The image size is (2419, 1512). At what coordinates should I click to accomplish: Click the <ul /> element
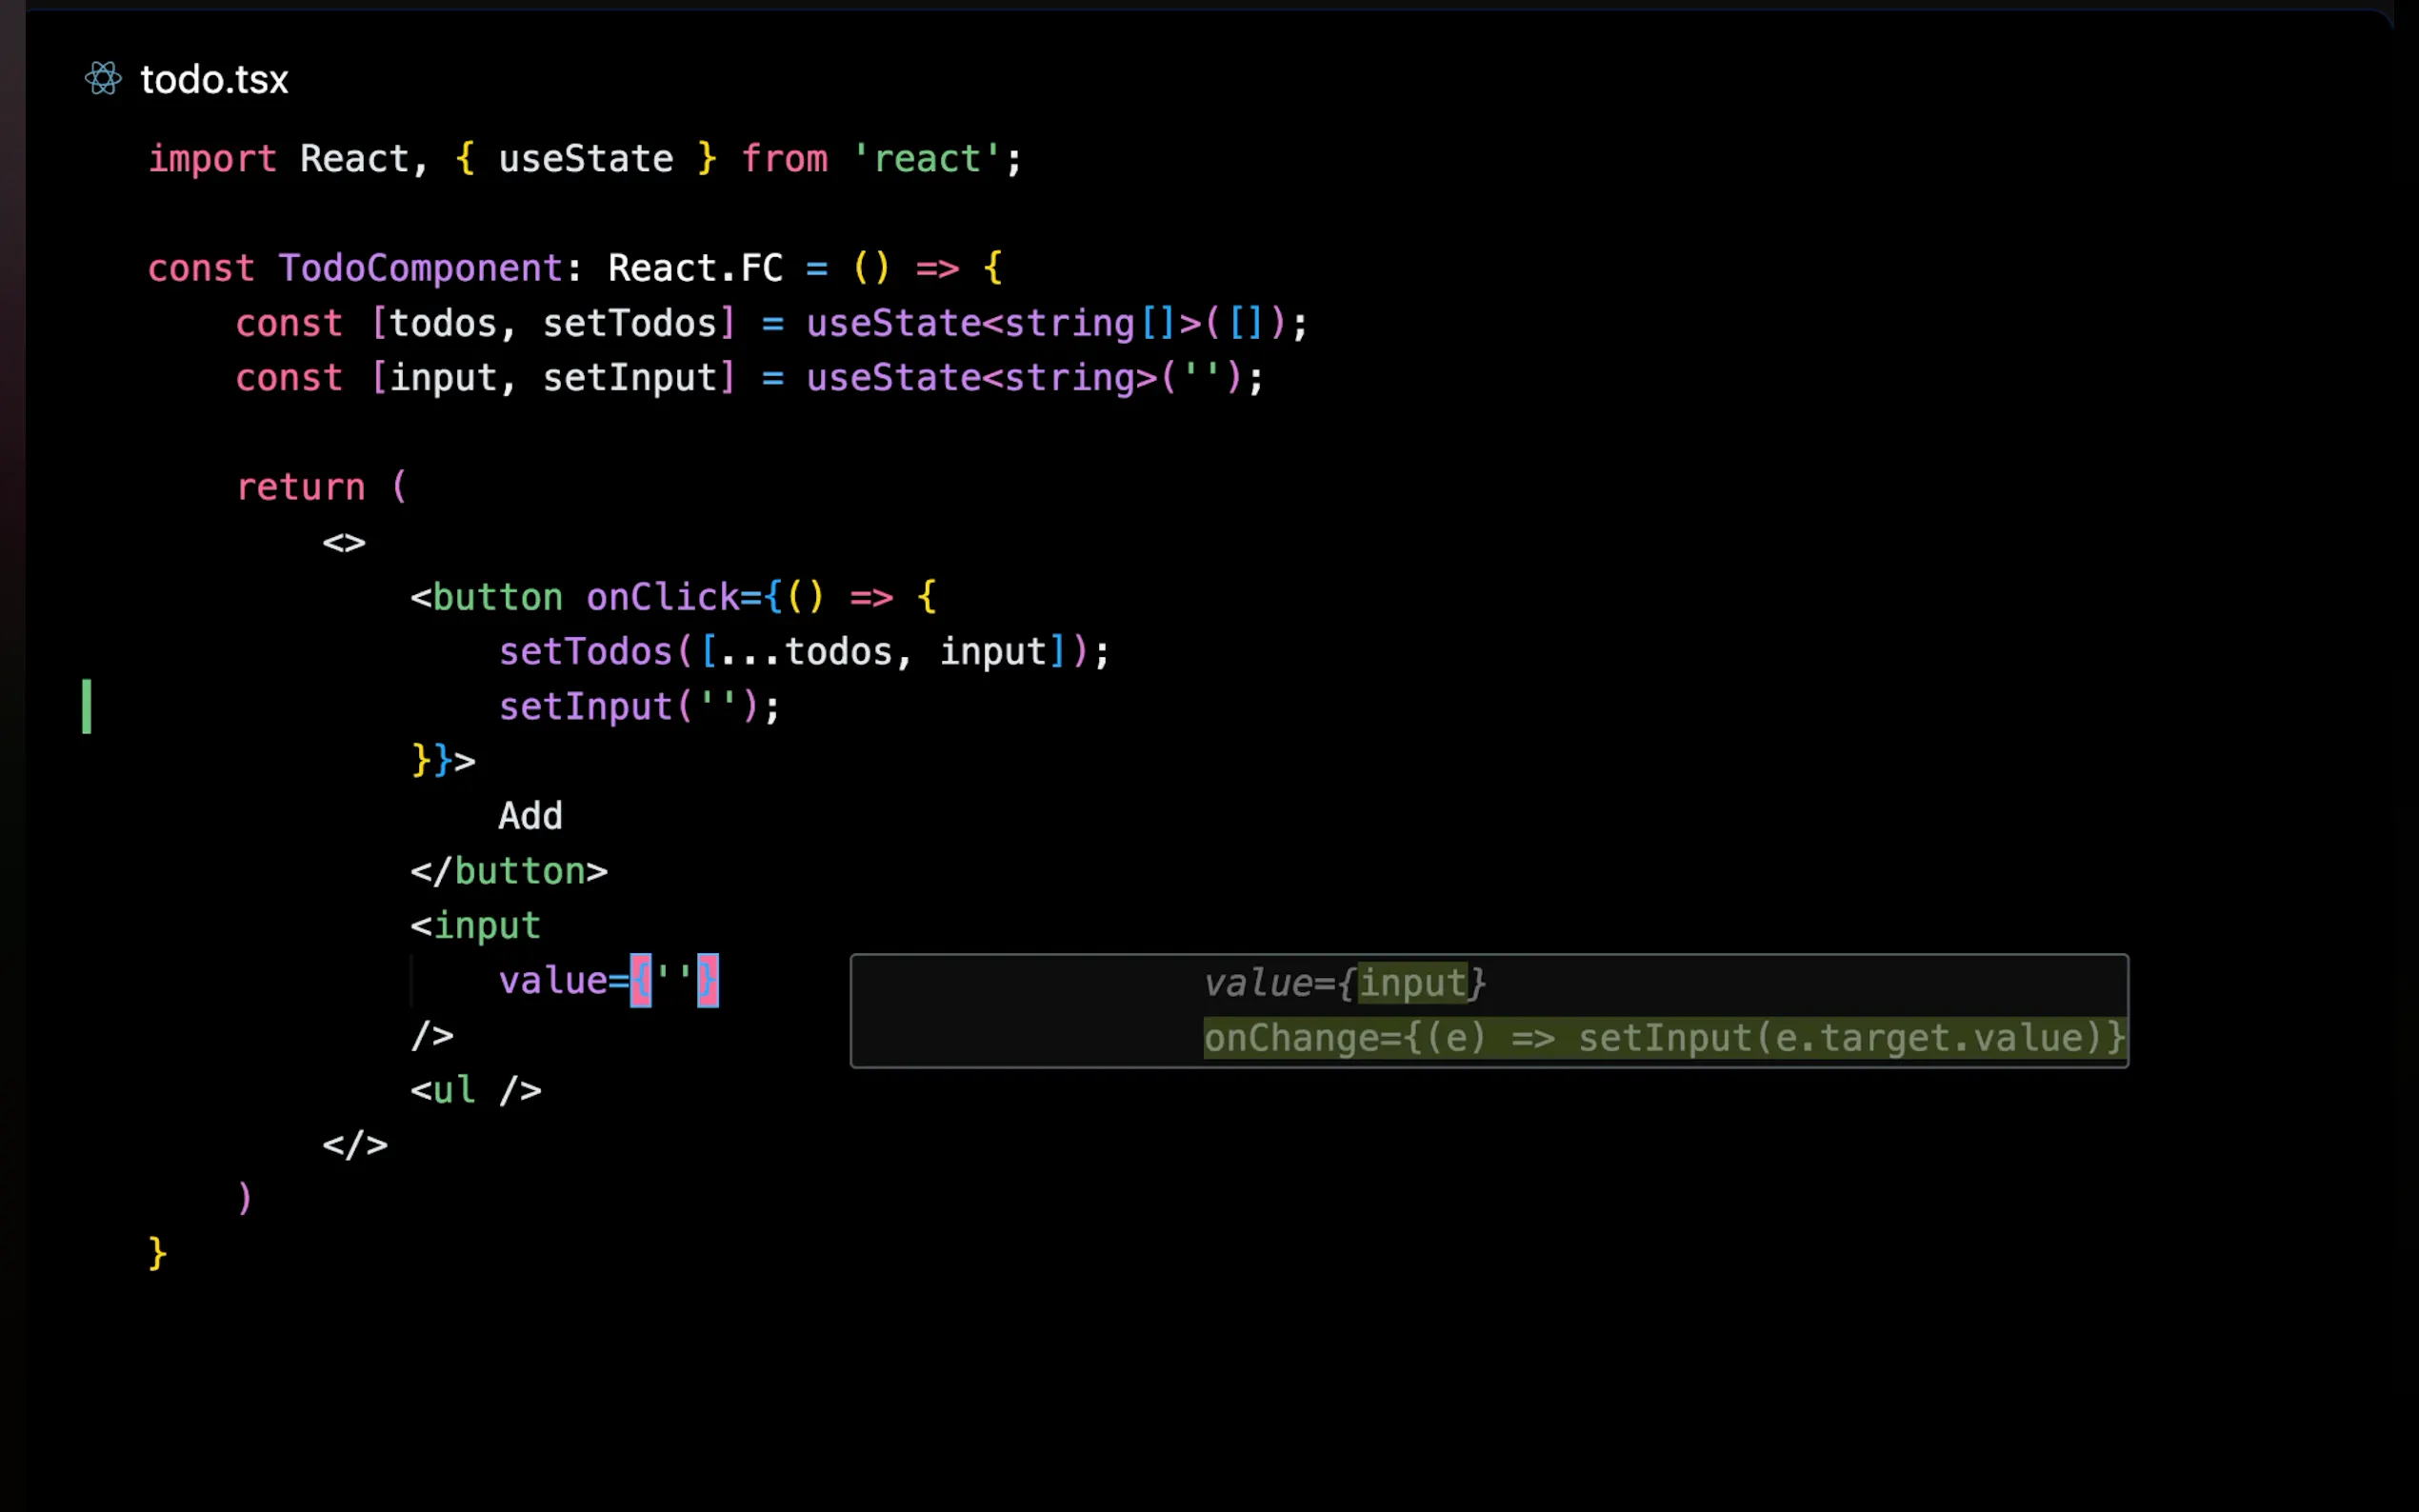click(475, 1090)
